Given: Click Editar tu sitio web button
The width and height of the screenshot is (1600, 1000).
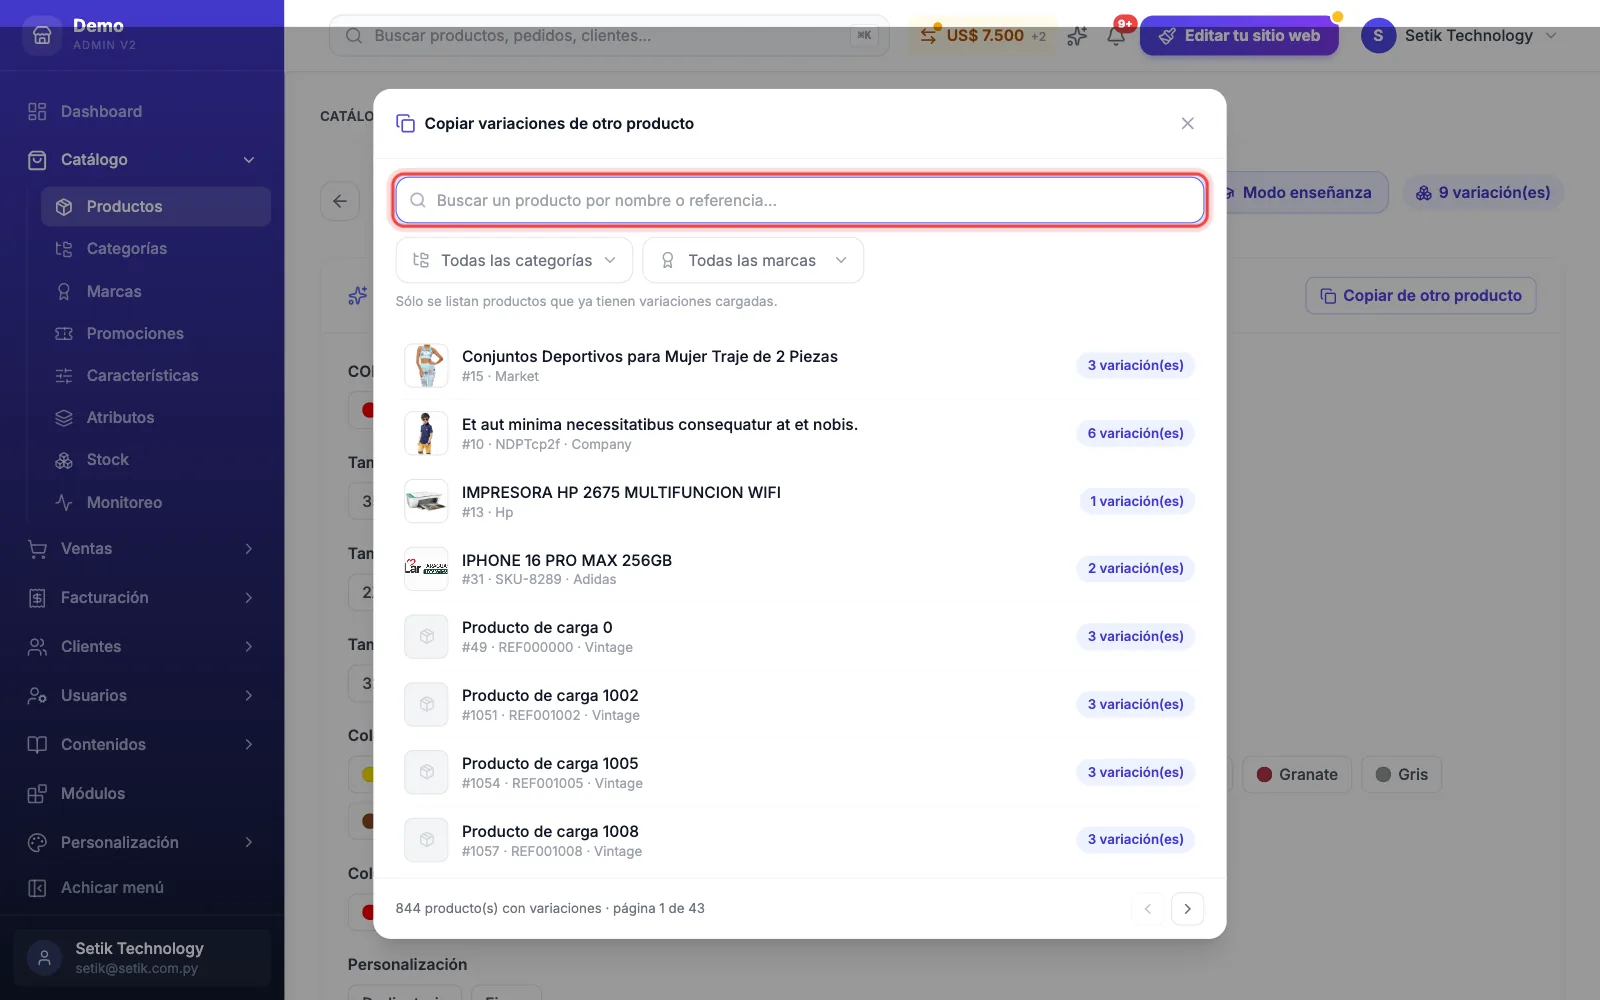Looking at the screenshot, I should 1239,36.
